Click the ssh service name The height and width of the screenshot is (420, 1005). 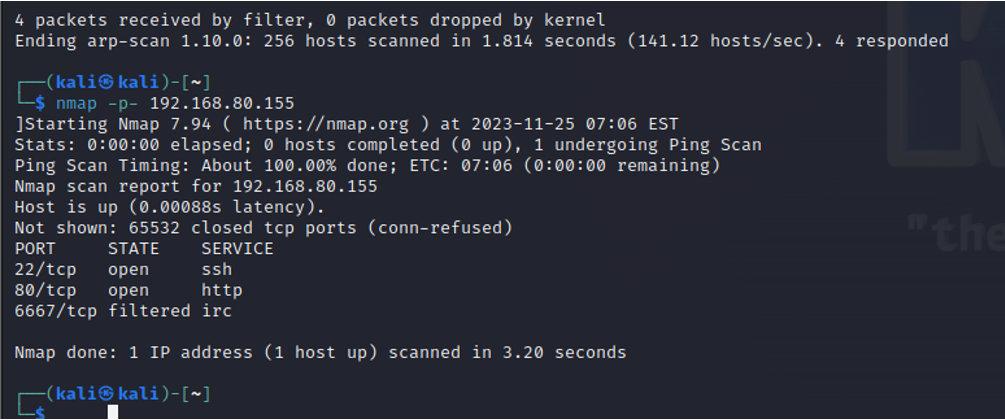tap(217, 269)
